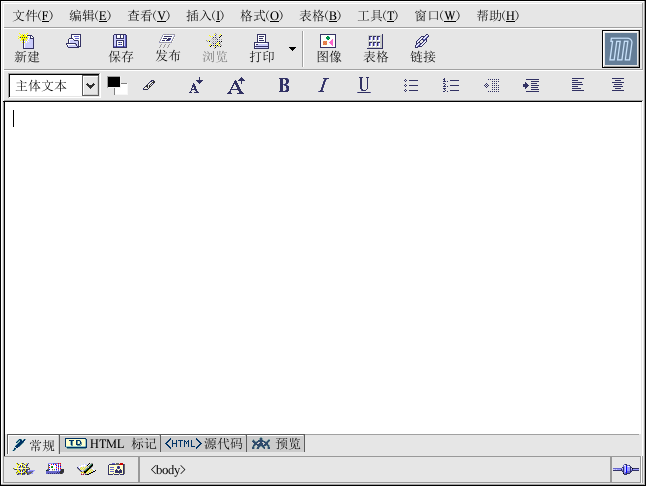Pick the black text color swatch

pos(113,83)
